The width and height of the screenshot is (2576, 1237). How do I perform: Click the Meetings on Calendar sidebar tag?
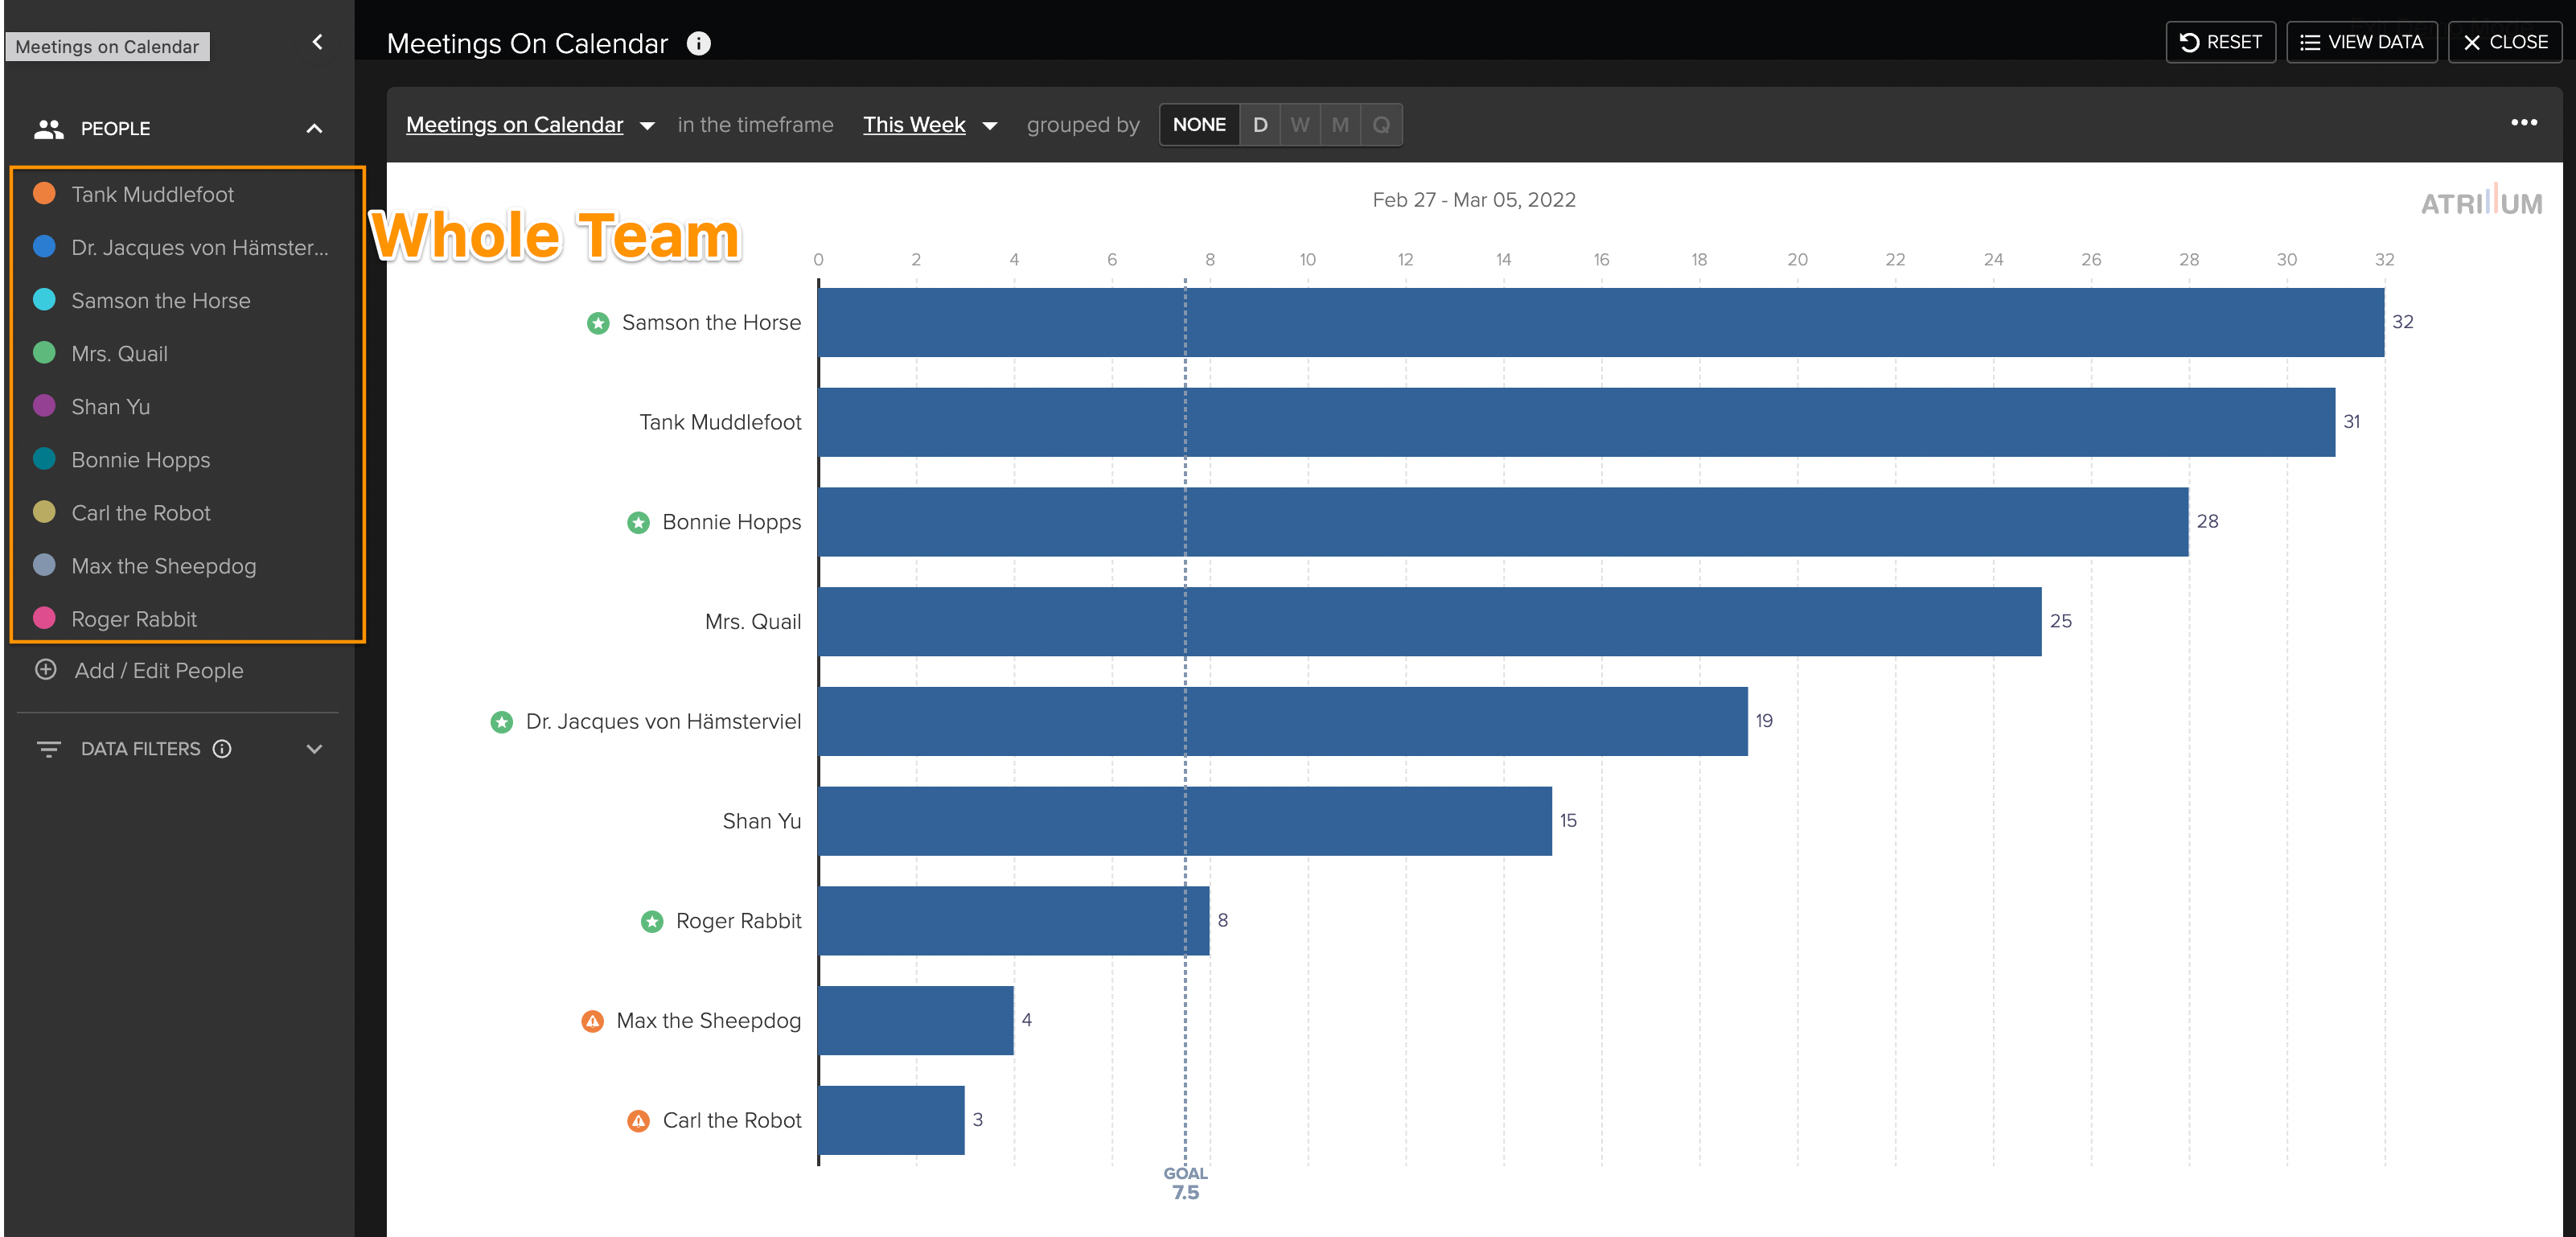pos(107,46)
